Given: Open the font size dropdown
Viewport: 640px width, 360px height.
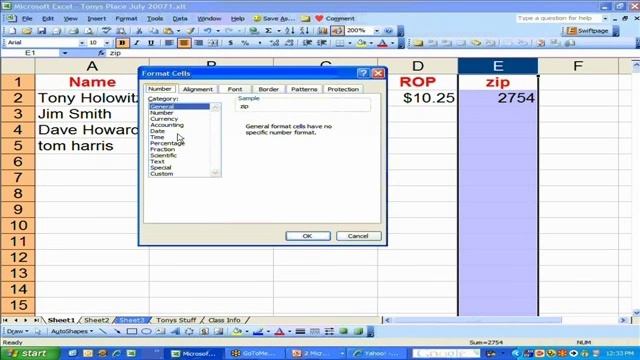Looking at the screenshot, I should (107, 43).
